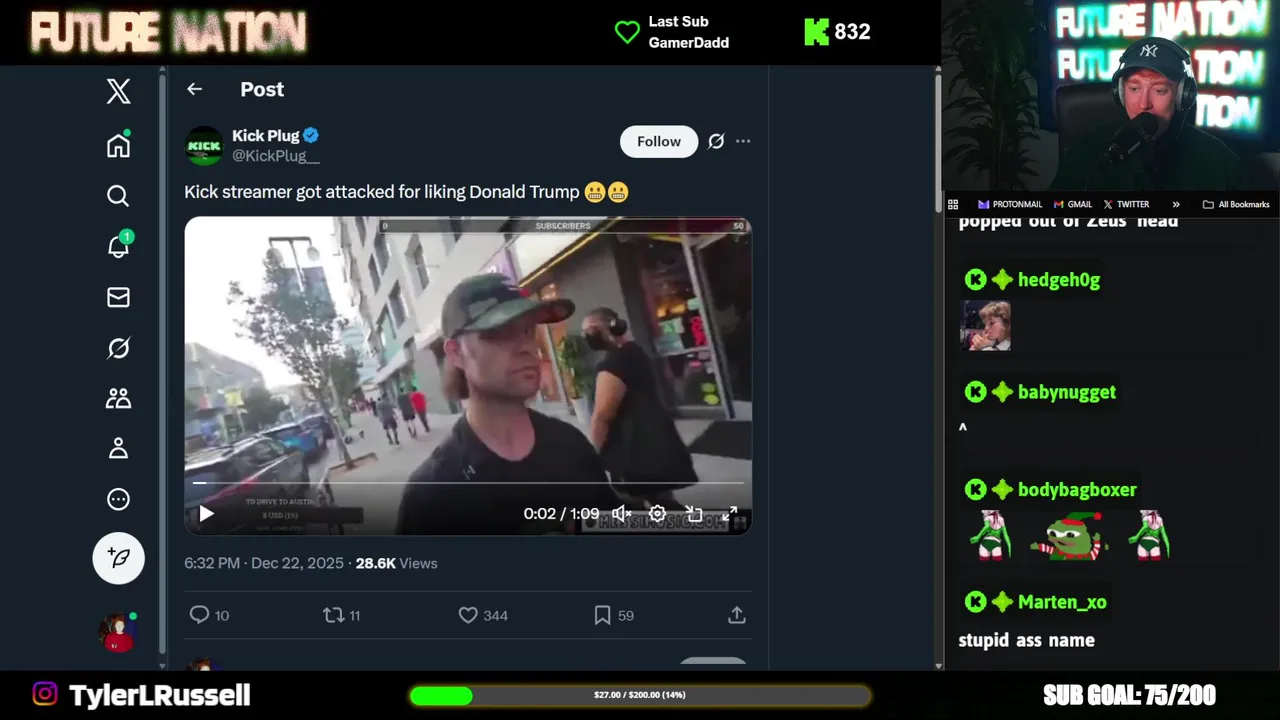Open Notifications bell with badge
1280x720 pixels.
118,246
